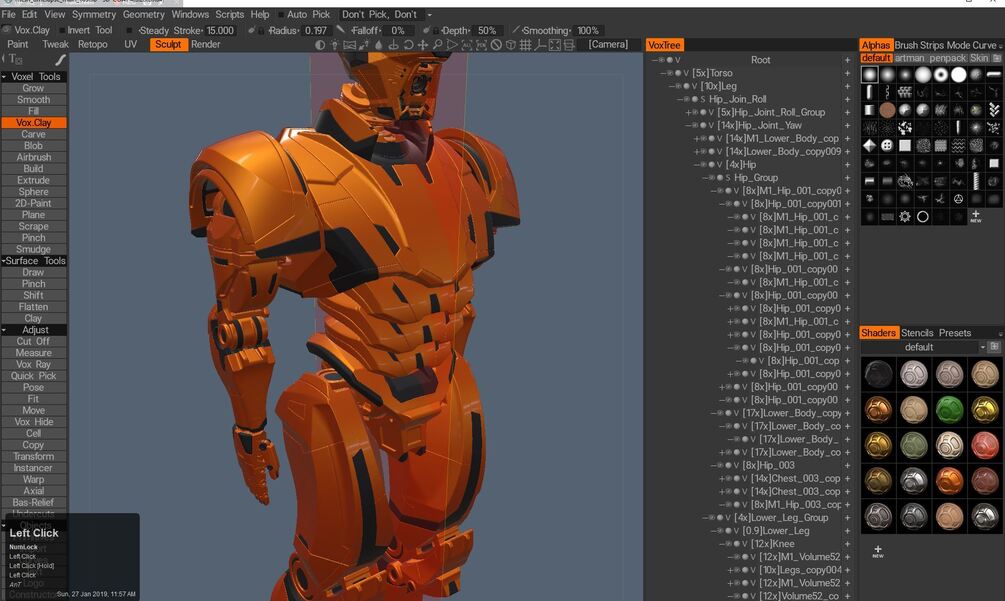
Task: Click the frame-all expand arrows icon
Action: point(554,45)
